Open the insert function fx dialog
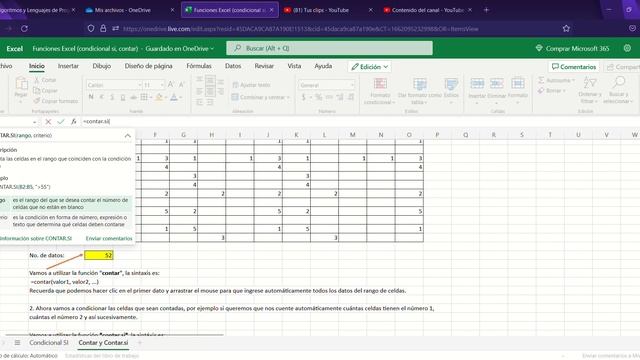640x360 pixels. [73, 122]
